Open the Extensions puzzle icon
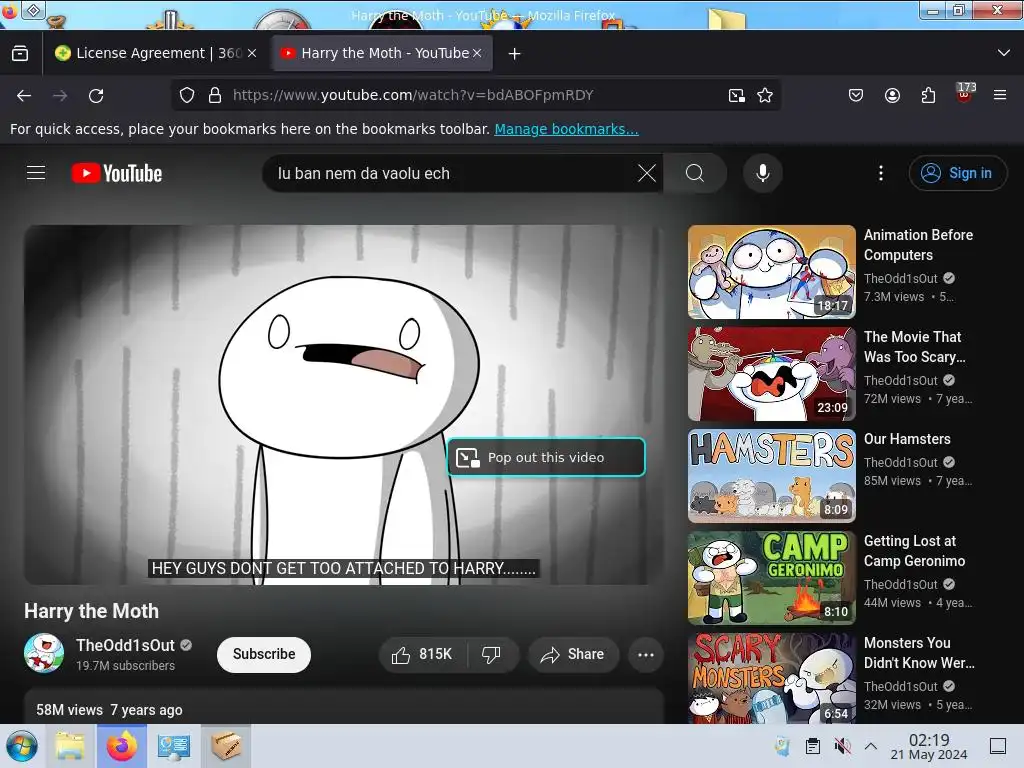Screen dimensions: 1024x768 tap(928, 96)
